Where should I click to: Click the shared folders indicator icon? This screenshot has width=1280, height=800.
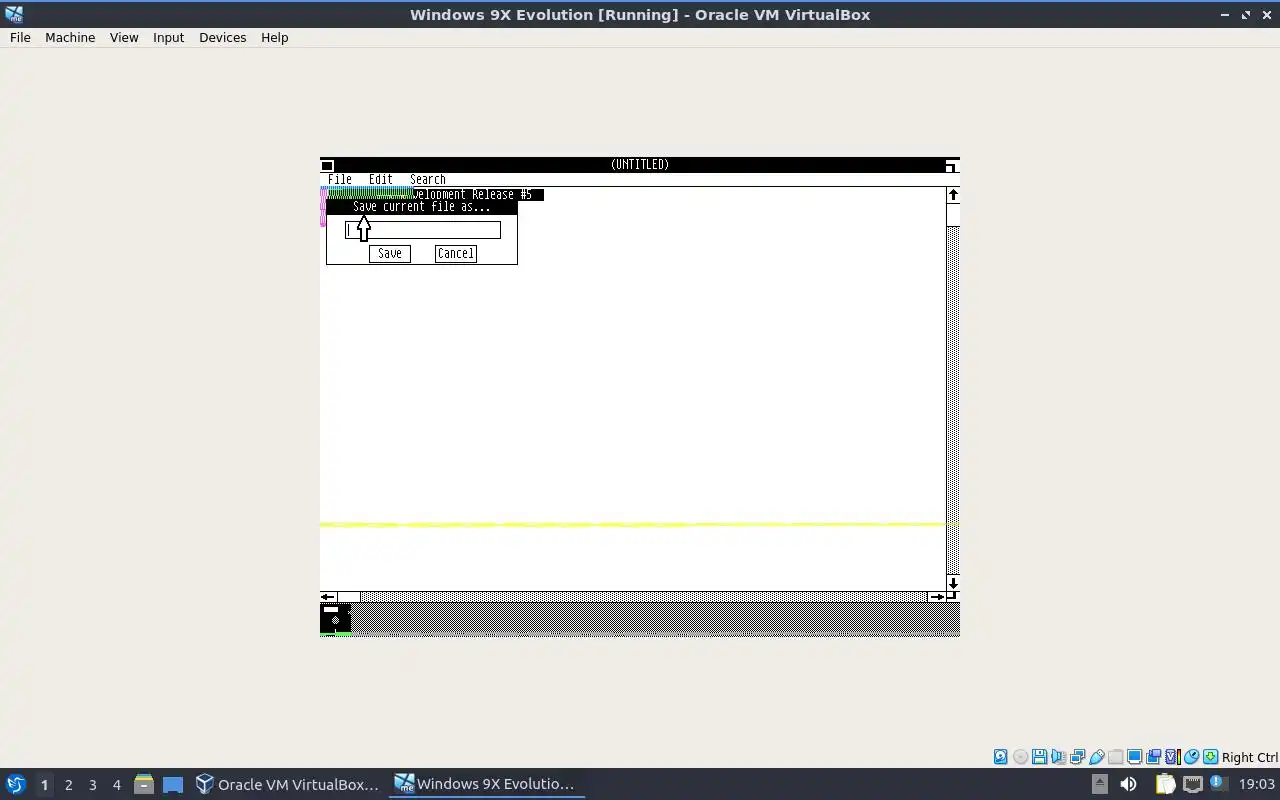click(x=1116, y=757)
